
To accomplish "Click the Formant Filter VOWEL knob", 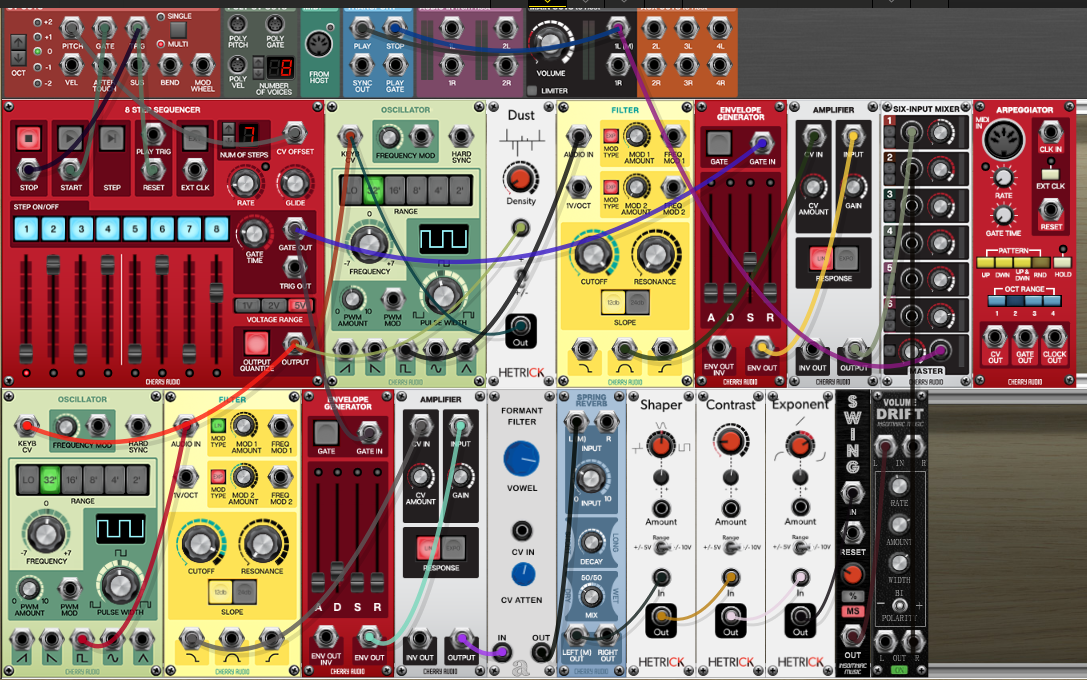I will (521, 460).
